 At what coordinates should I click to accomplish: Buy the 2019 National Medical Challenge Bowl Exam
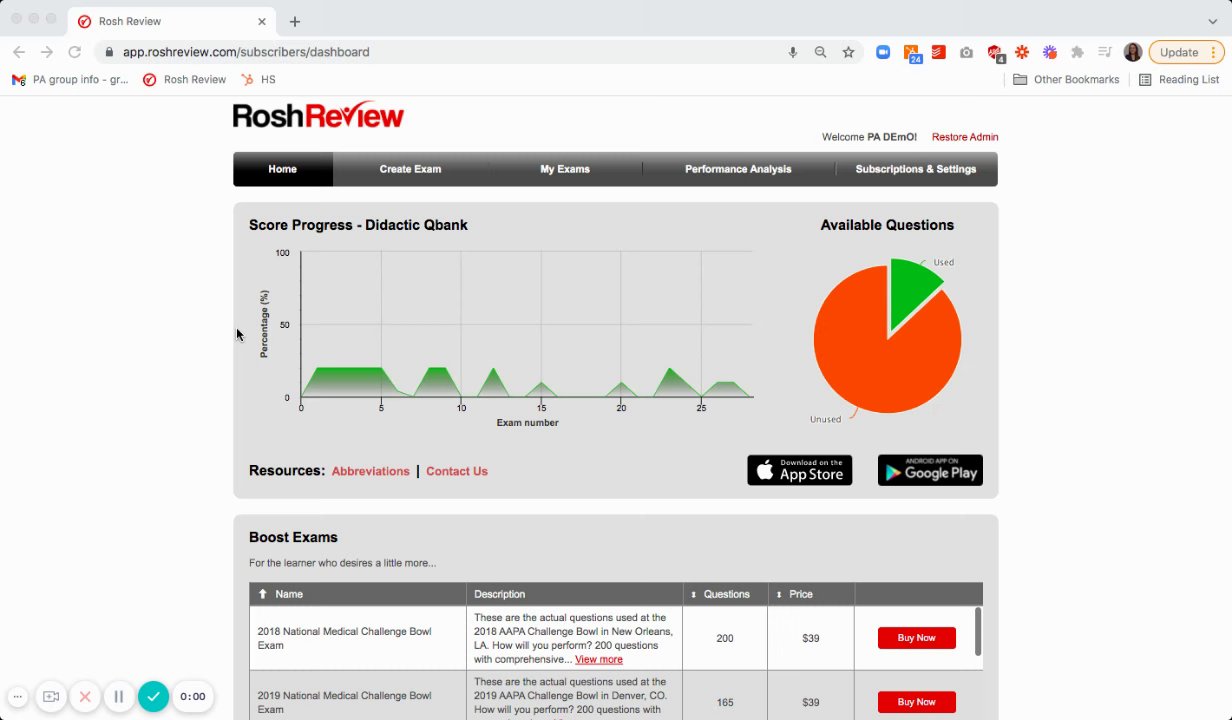tap(916, 702)
